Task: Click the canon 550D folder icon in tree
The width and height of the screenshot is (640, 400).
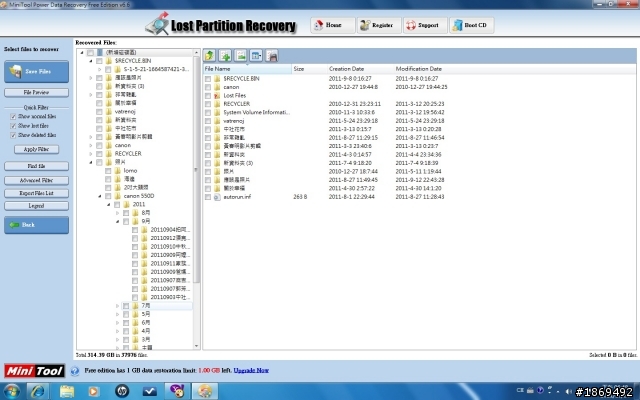Action: [118, 196]
